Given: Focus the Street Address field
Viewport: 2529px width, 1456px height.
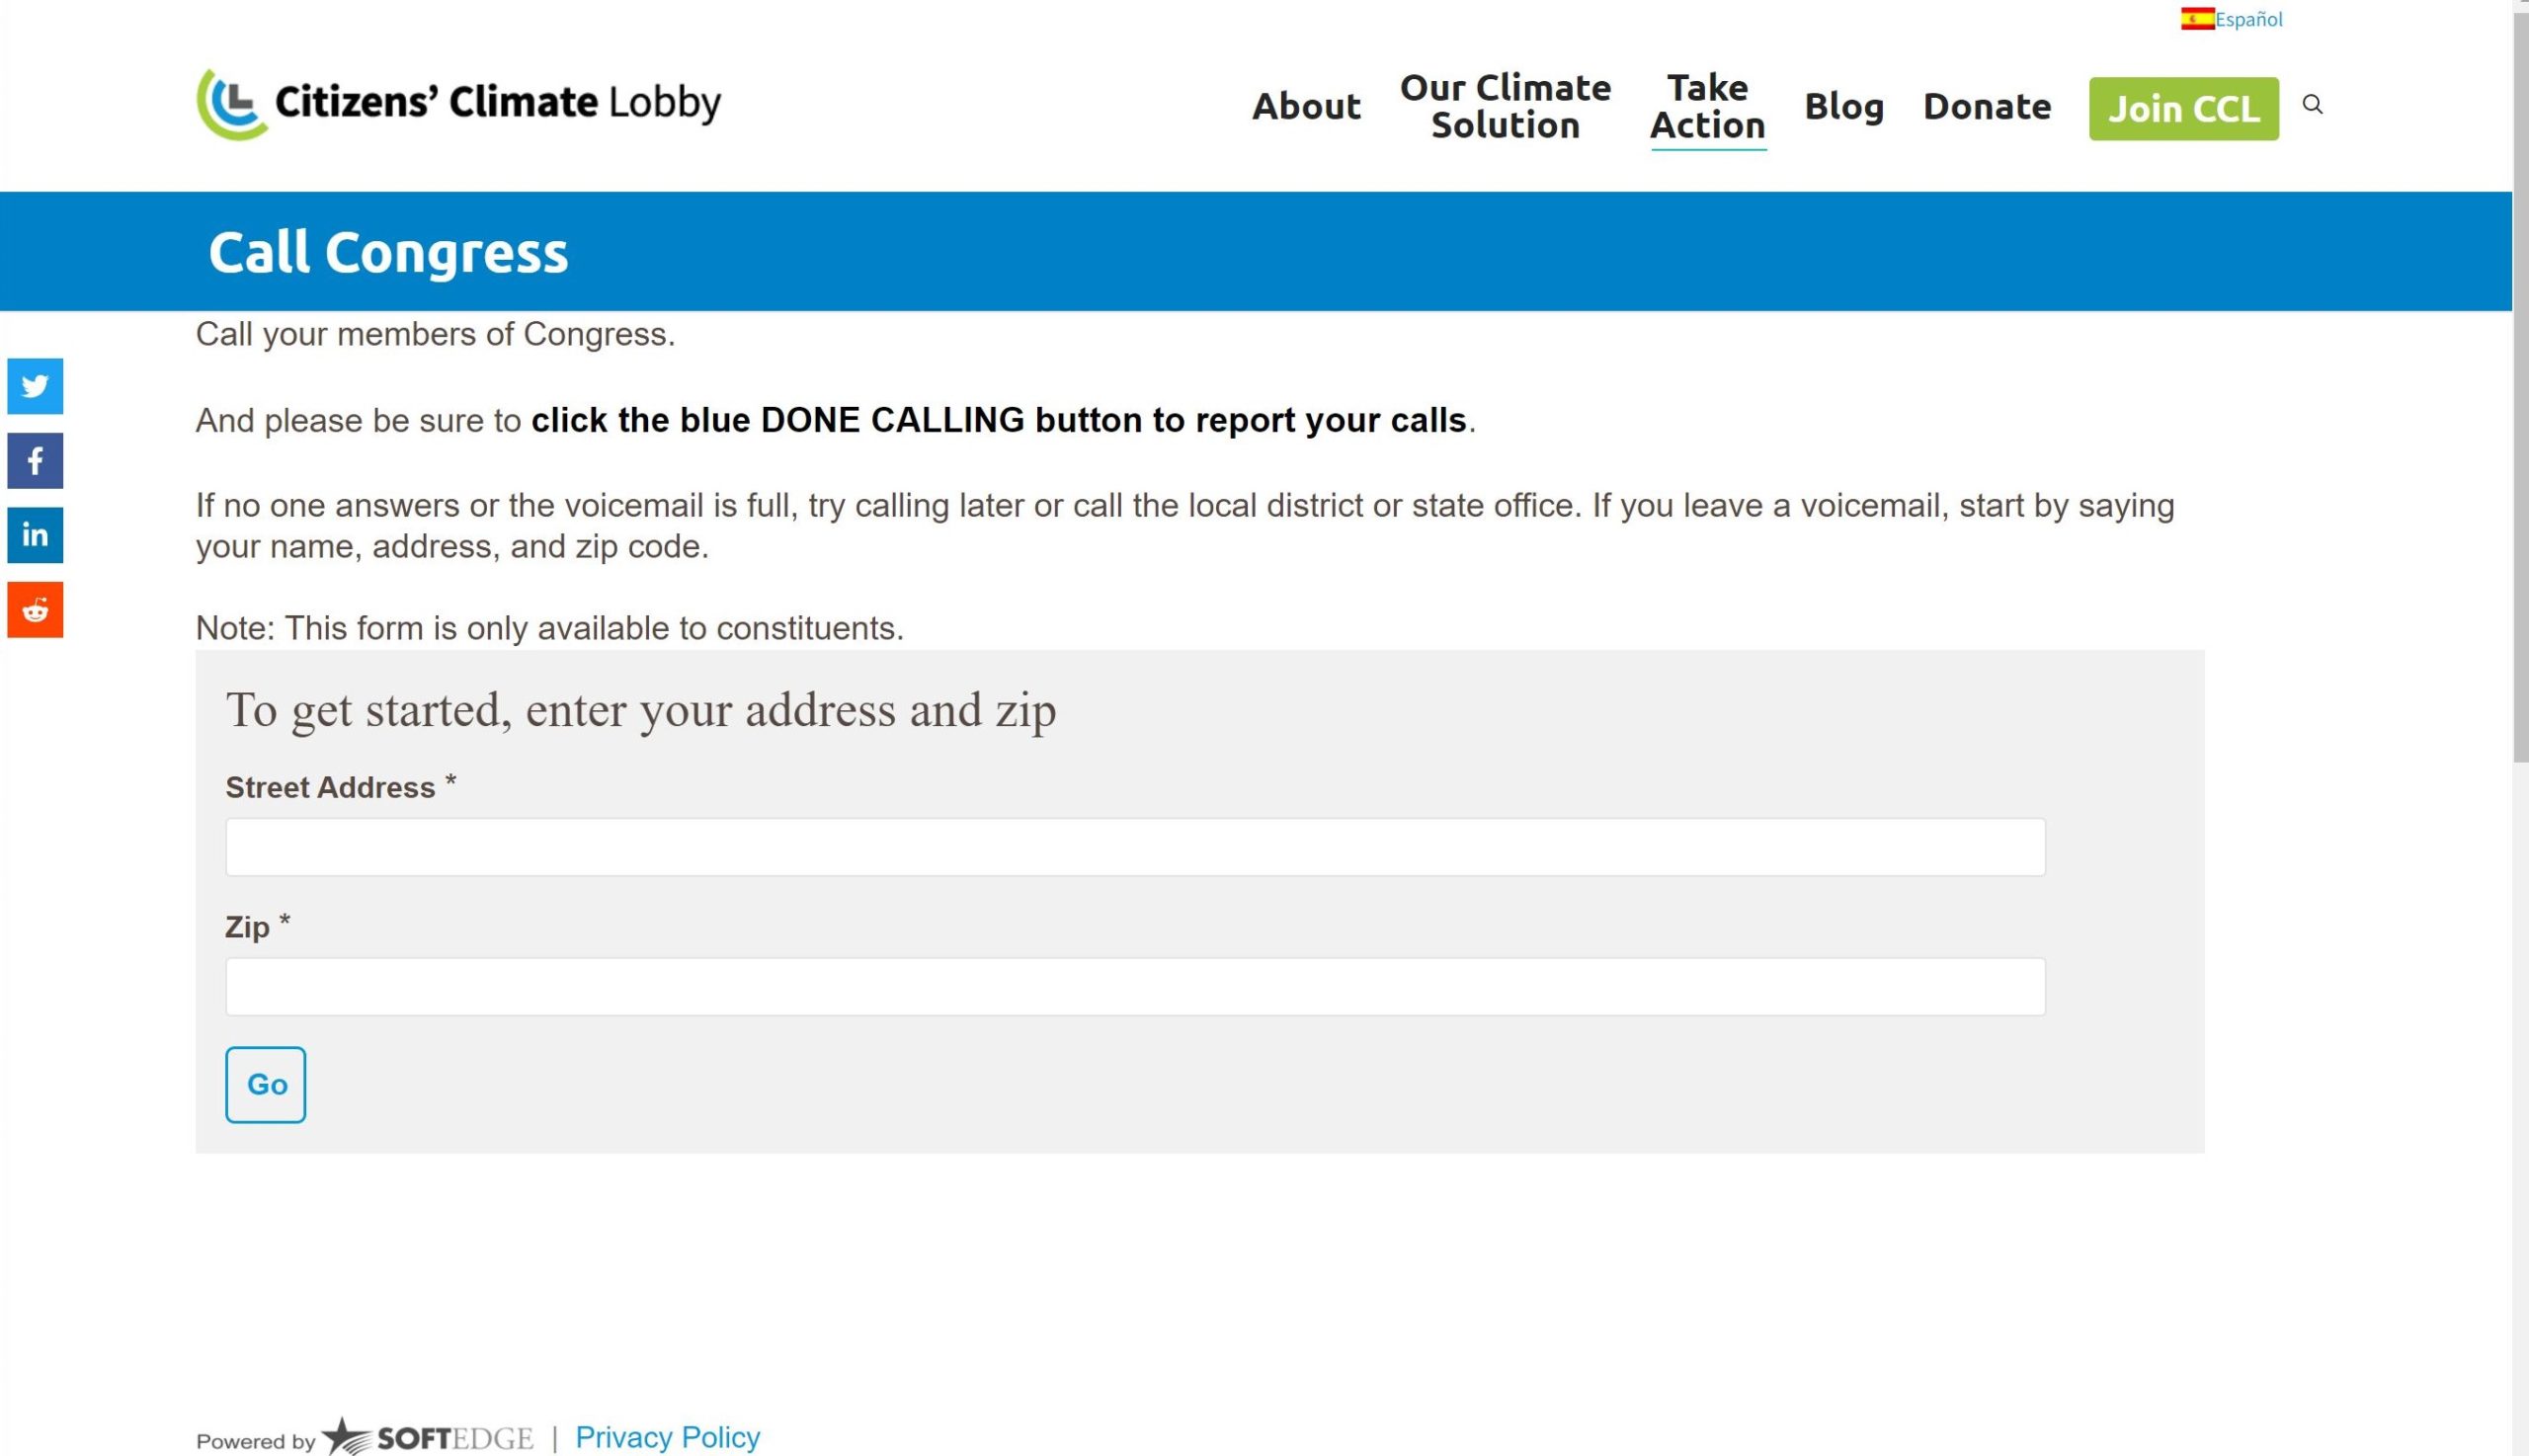Looking at the screenshot, I should 1135,847.
